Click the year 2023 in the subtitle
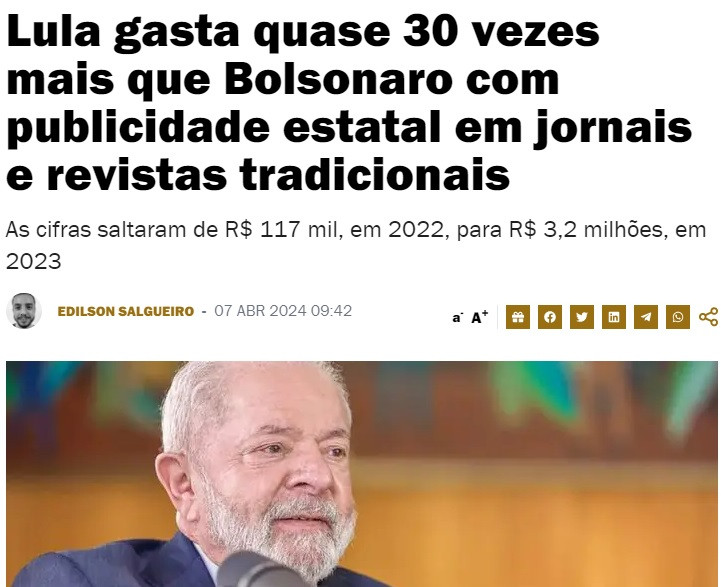 (x=33, y=262)
